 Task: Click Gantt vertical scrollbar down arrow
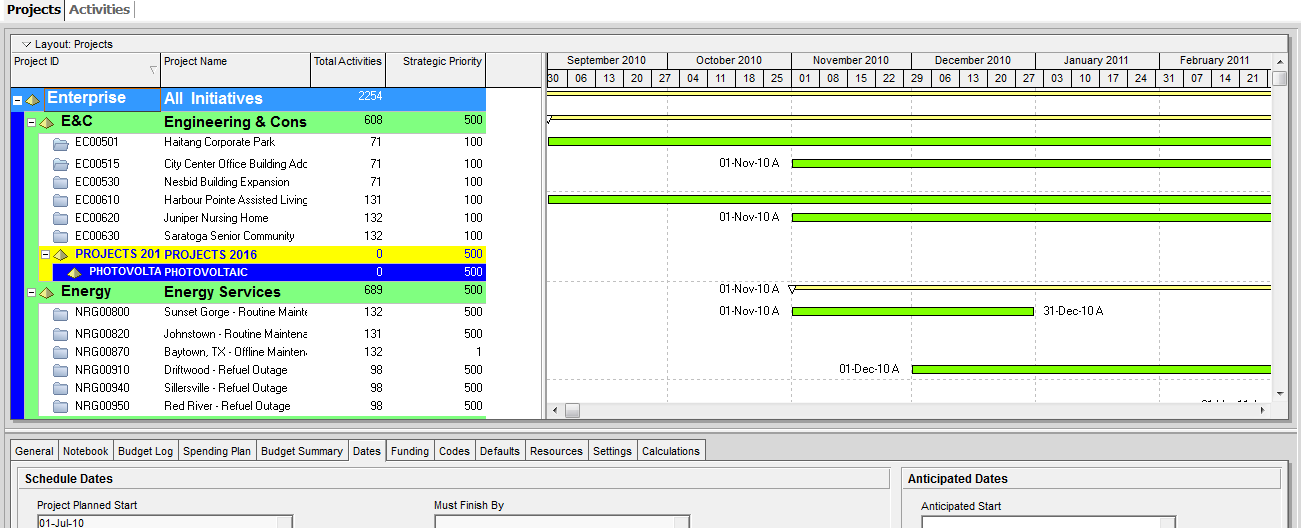click(1279, 395)
